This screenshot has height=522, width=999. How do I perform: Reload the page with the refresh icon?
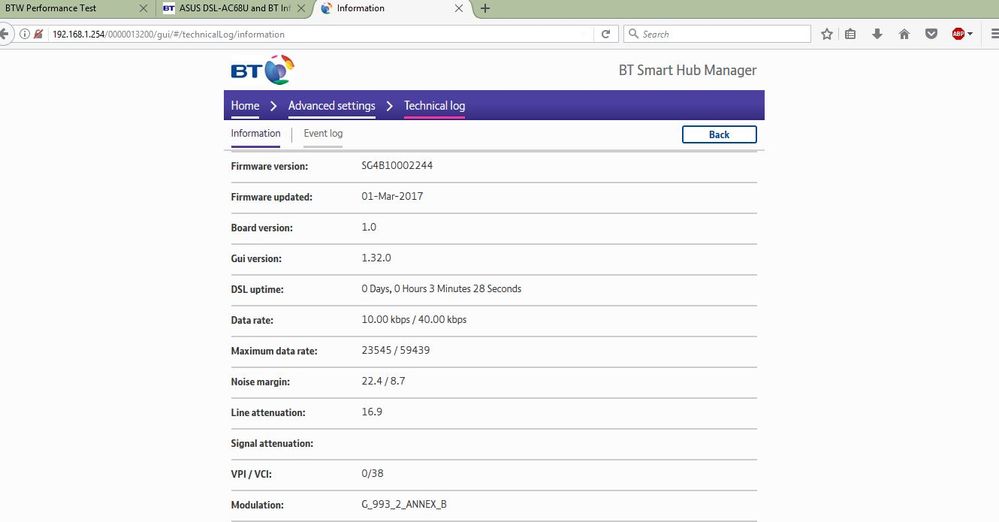(606, 34)
